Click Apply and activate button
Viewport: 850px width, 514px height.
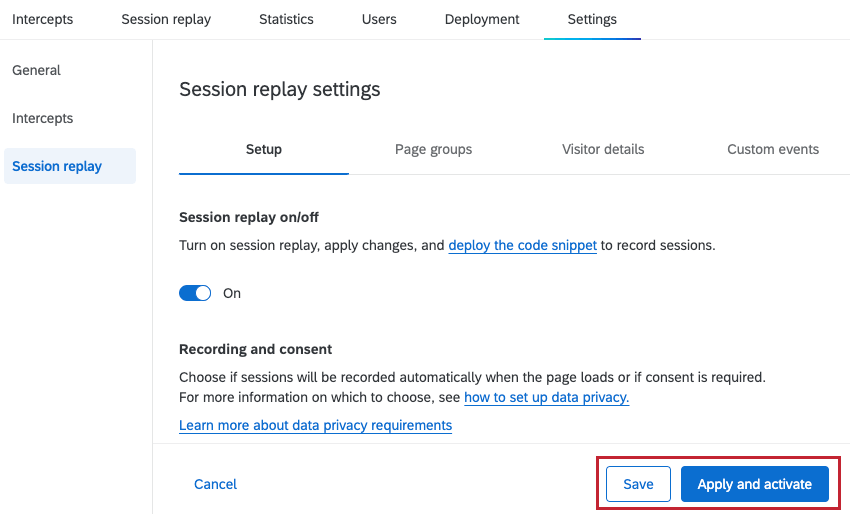coord(755,484)
